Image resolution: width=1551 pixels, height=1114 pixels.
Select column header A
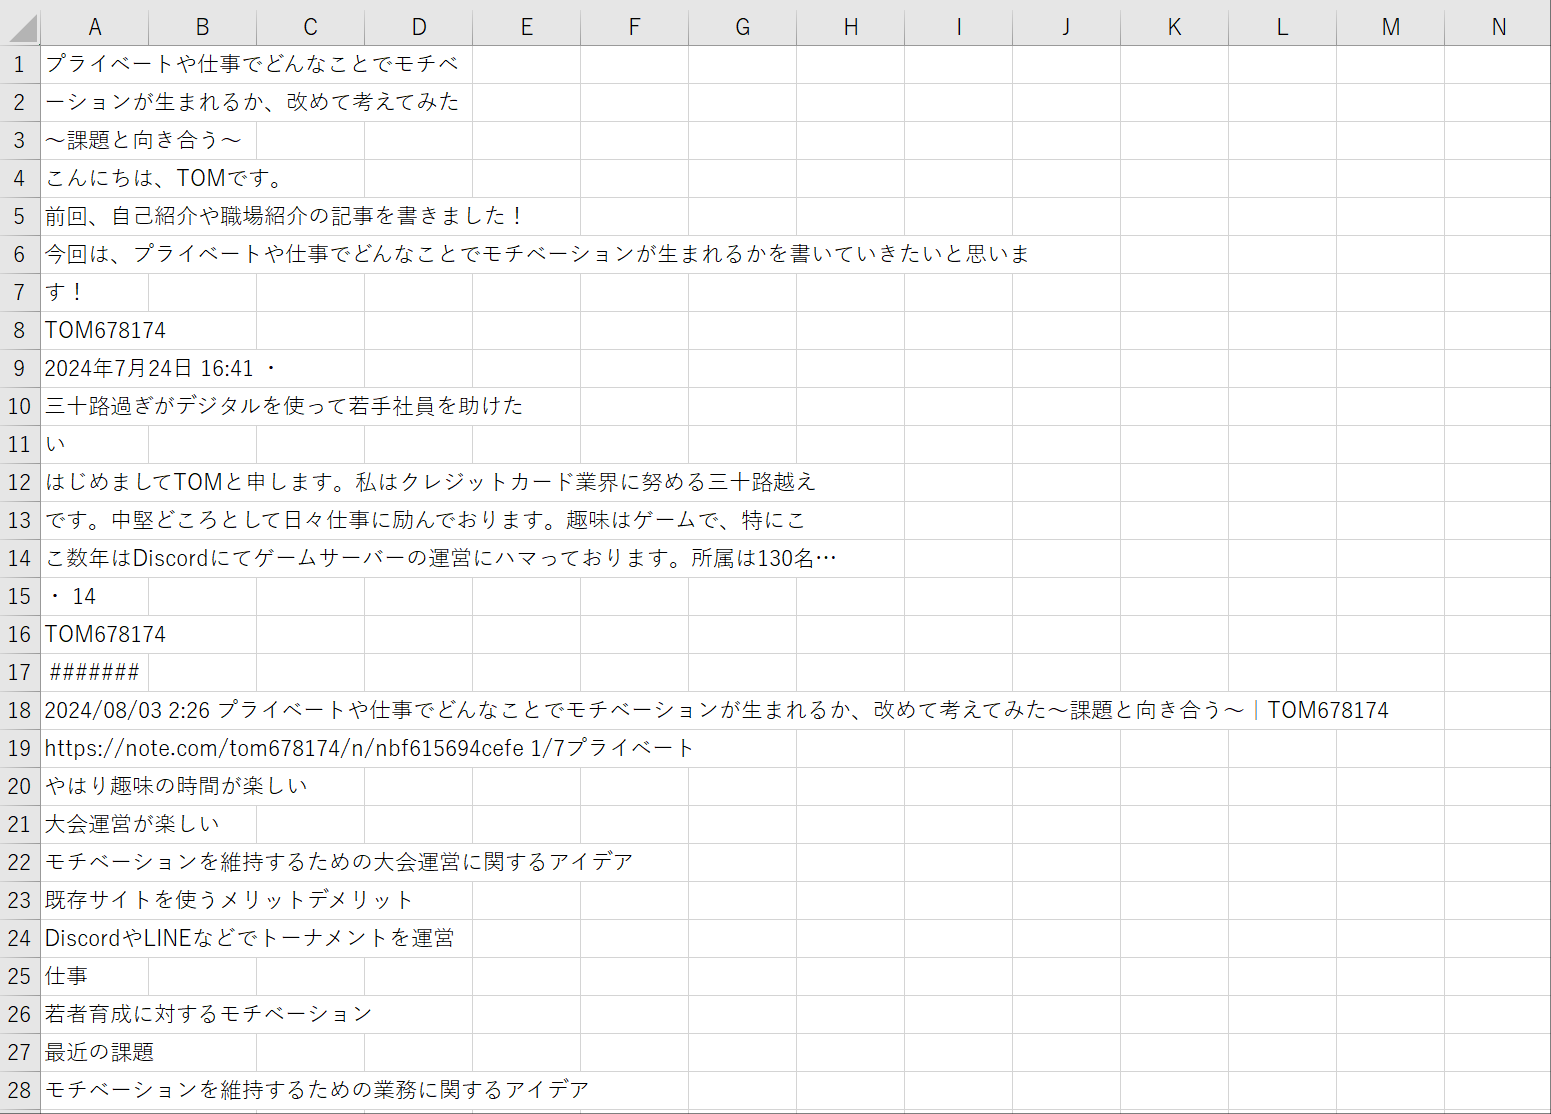[95, 27]
